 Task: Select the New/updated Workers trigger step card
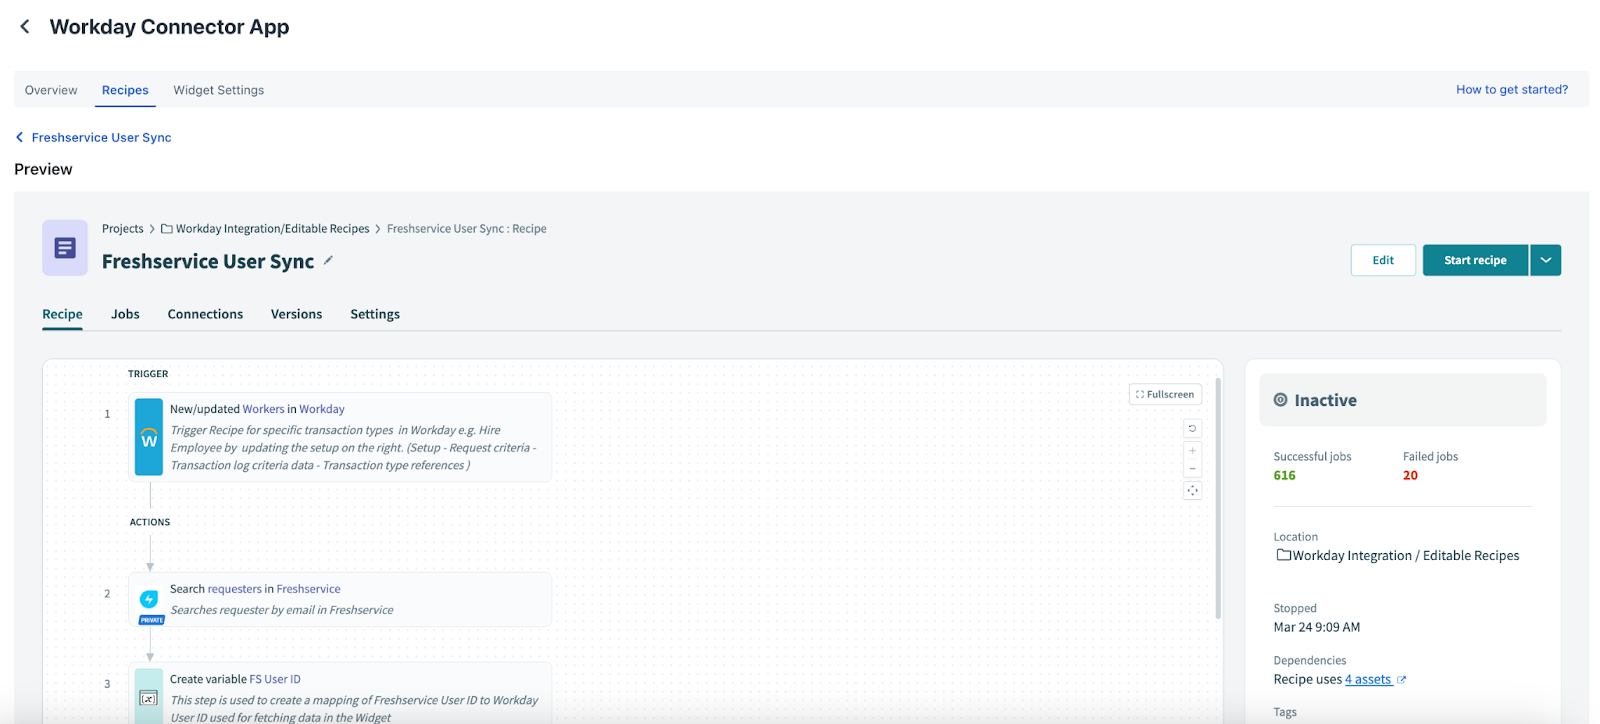[340, 438]
